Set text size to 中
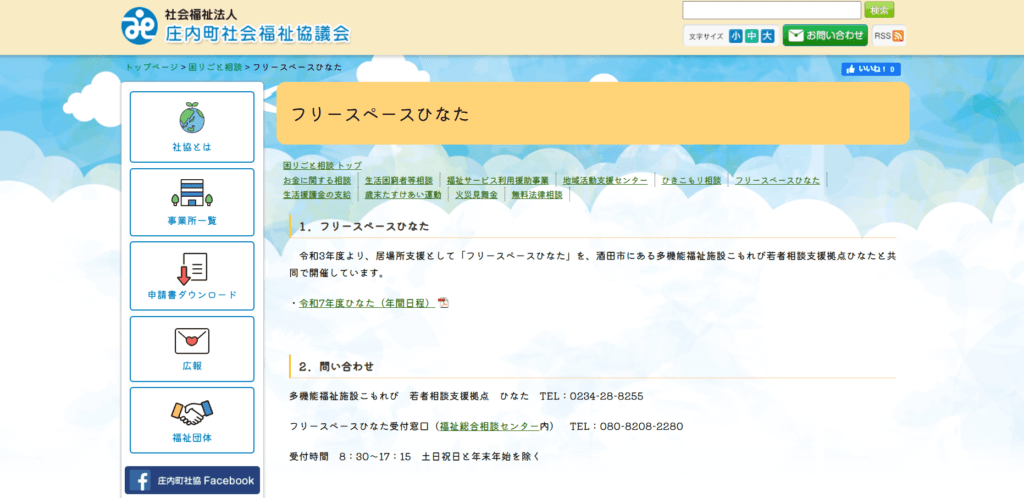Viewport: 1024px width, 498px height. click(752, 36)
